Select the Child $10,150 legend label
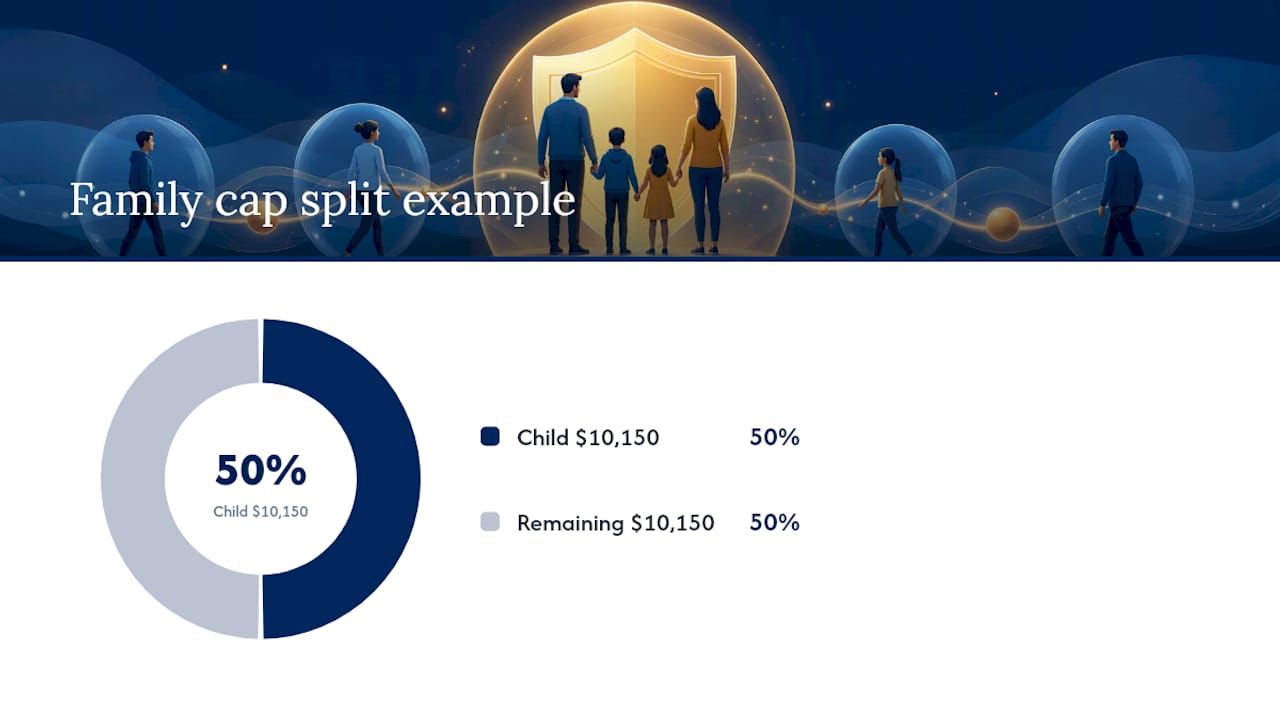Viewport: 1280px width, 720px height. pyautogui.click(x=588, y=437)
